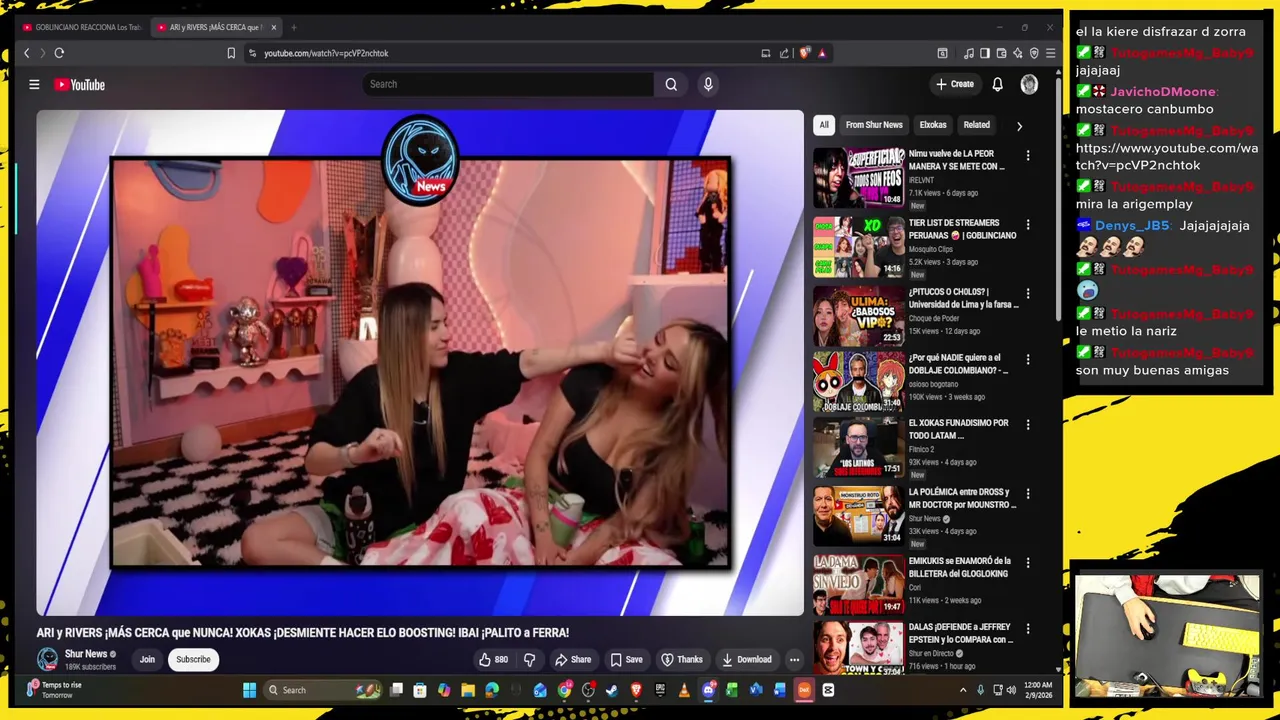Open weather widget Temps to rise
Screen dimensions: 1280x720
click(55, 690)
